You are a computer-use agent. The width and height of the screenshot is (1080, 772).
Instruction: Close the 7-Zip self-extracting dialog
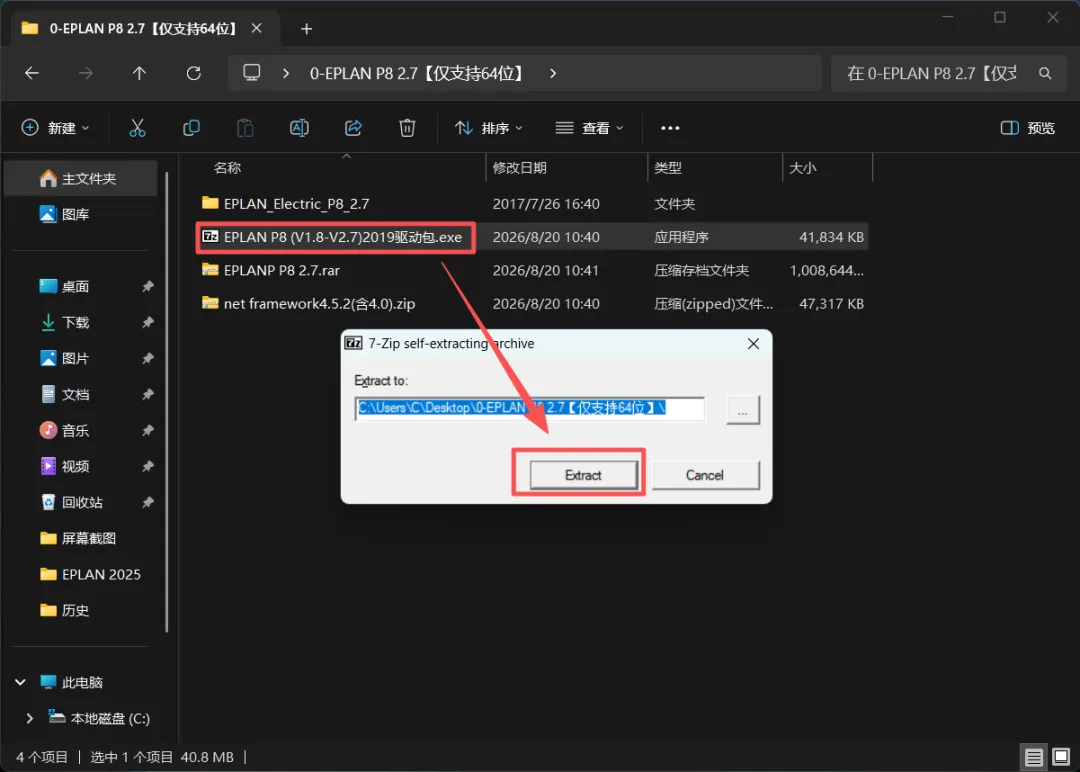tap(754, 344)
